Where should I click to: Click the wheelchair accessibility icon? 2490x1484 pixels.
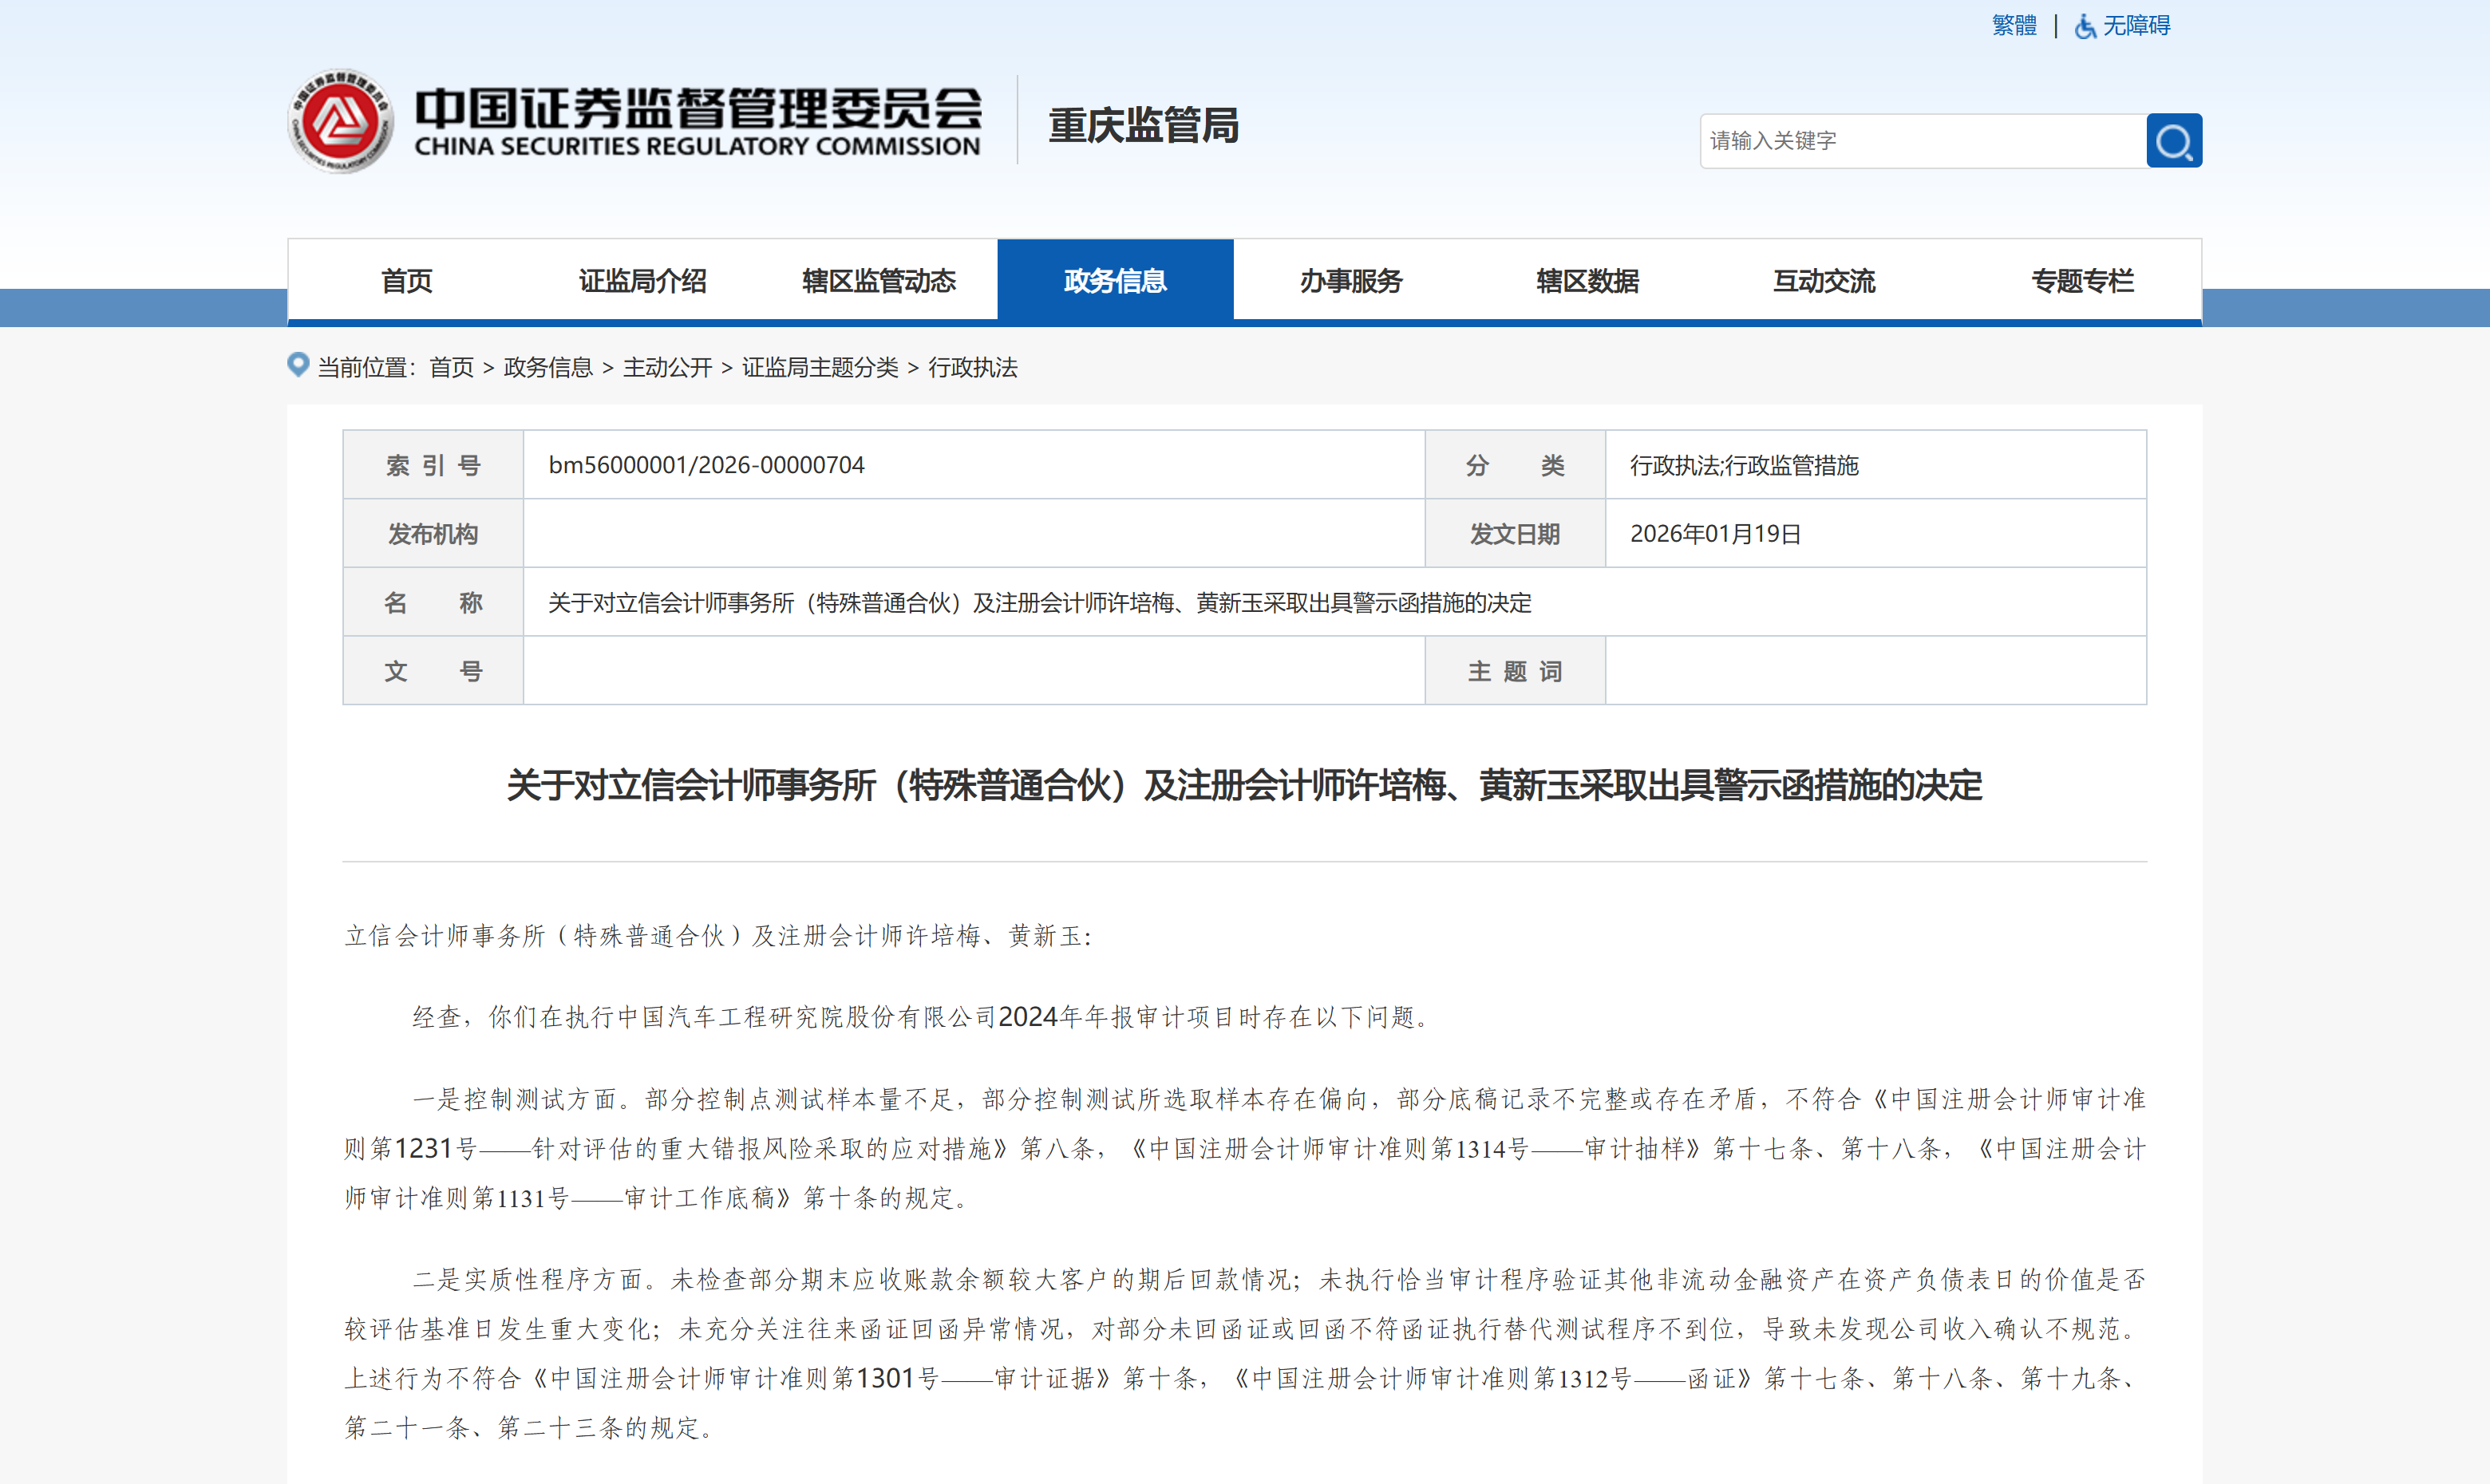click(x=2085, y=26)
